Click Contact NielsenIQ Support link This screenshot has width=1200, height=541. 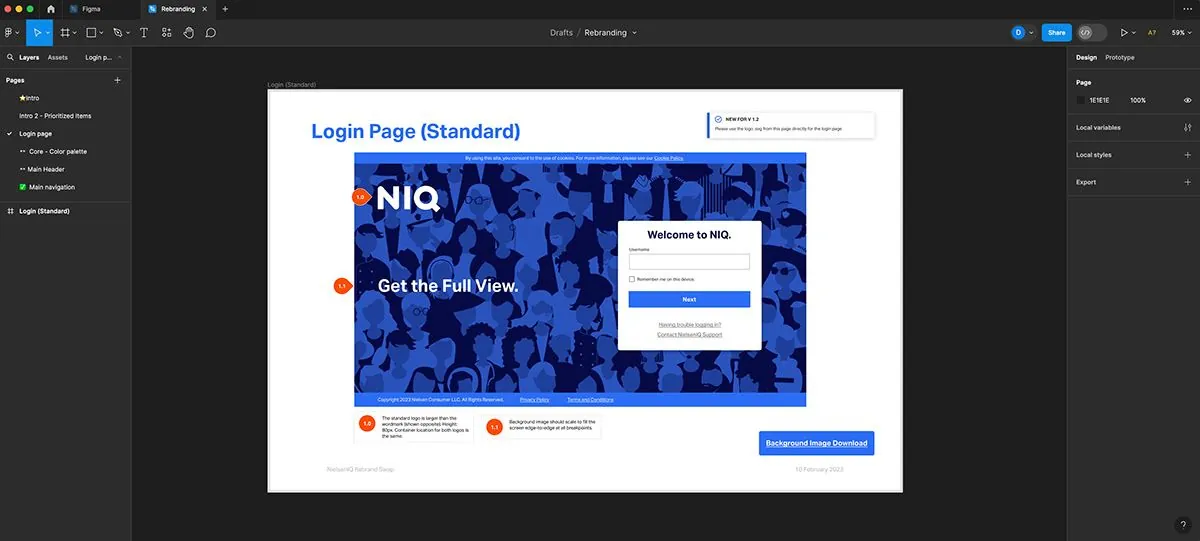689,334
